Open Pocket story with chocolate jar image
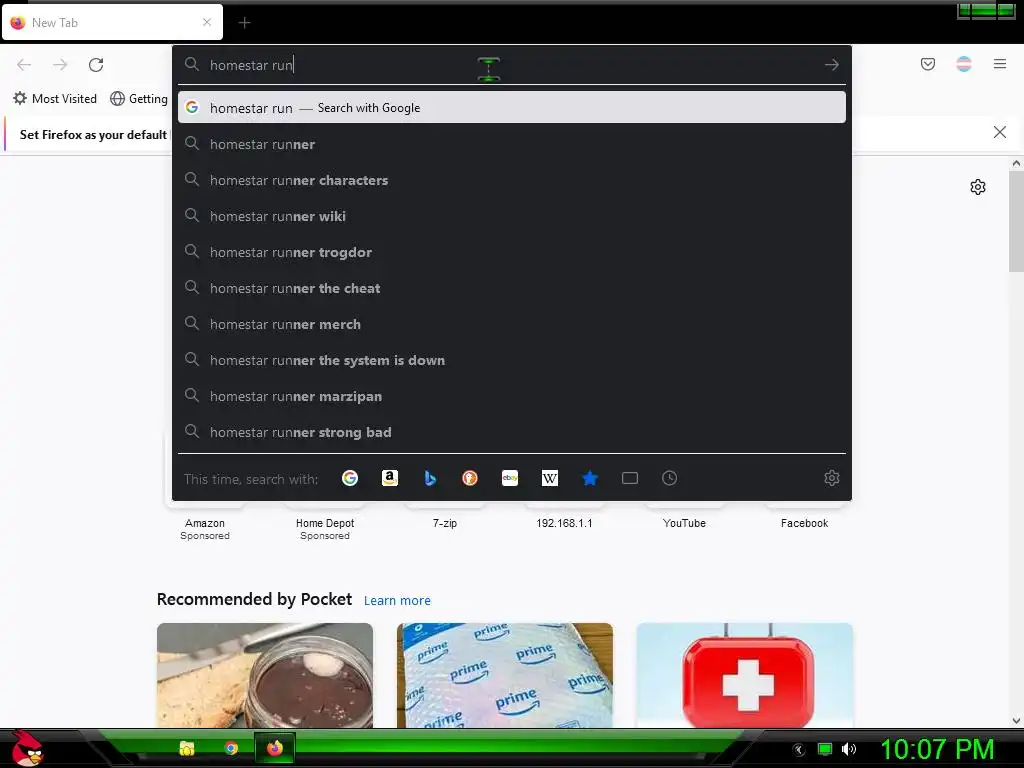1024x768 pixels. [x=265, y=675]
